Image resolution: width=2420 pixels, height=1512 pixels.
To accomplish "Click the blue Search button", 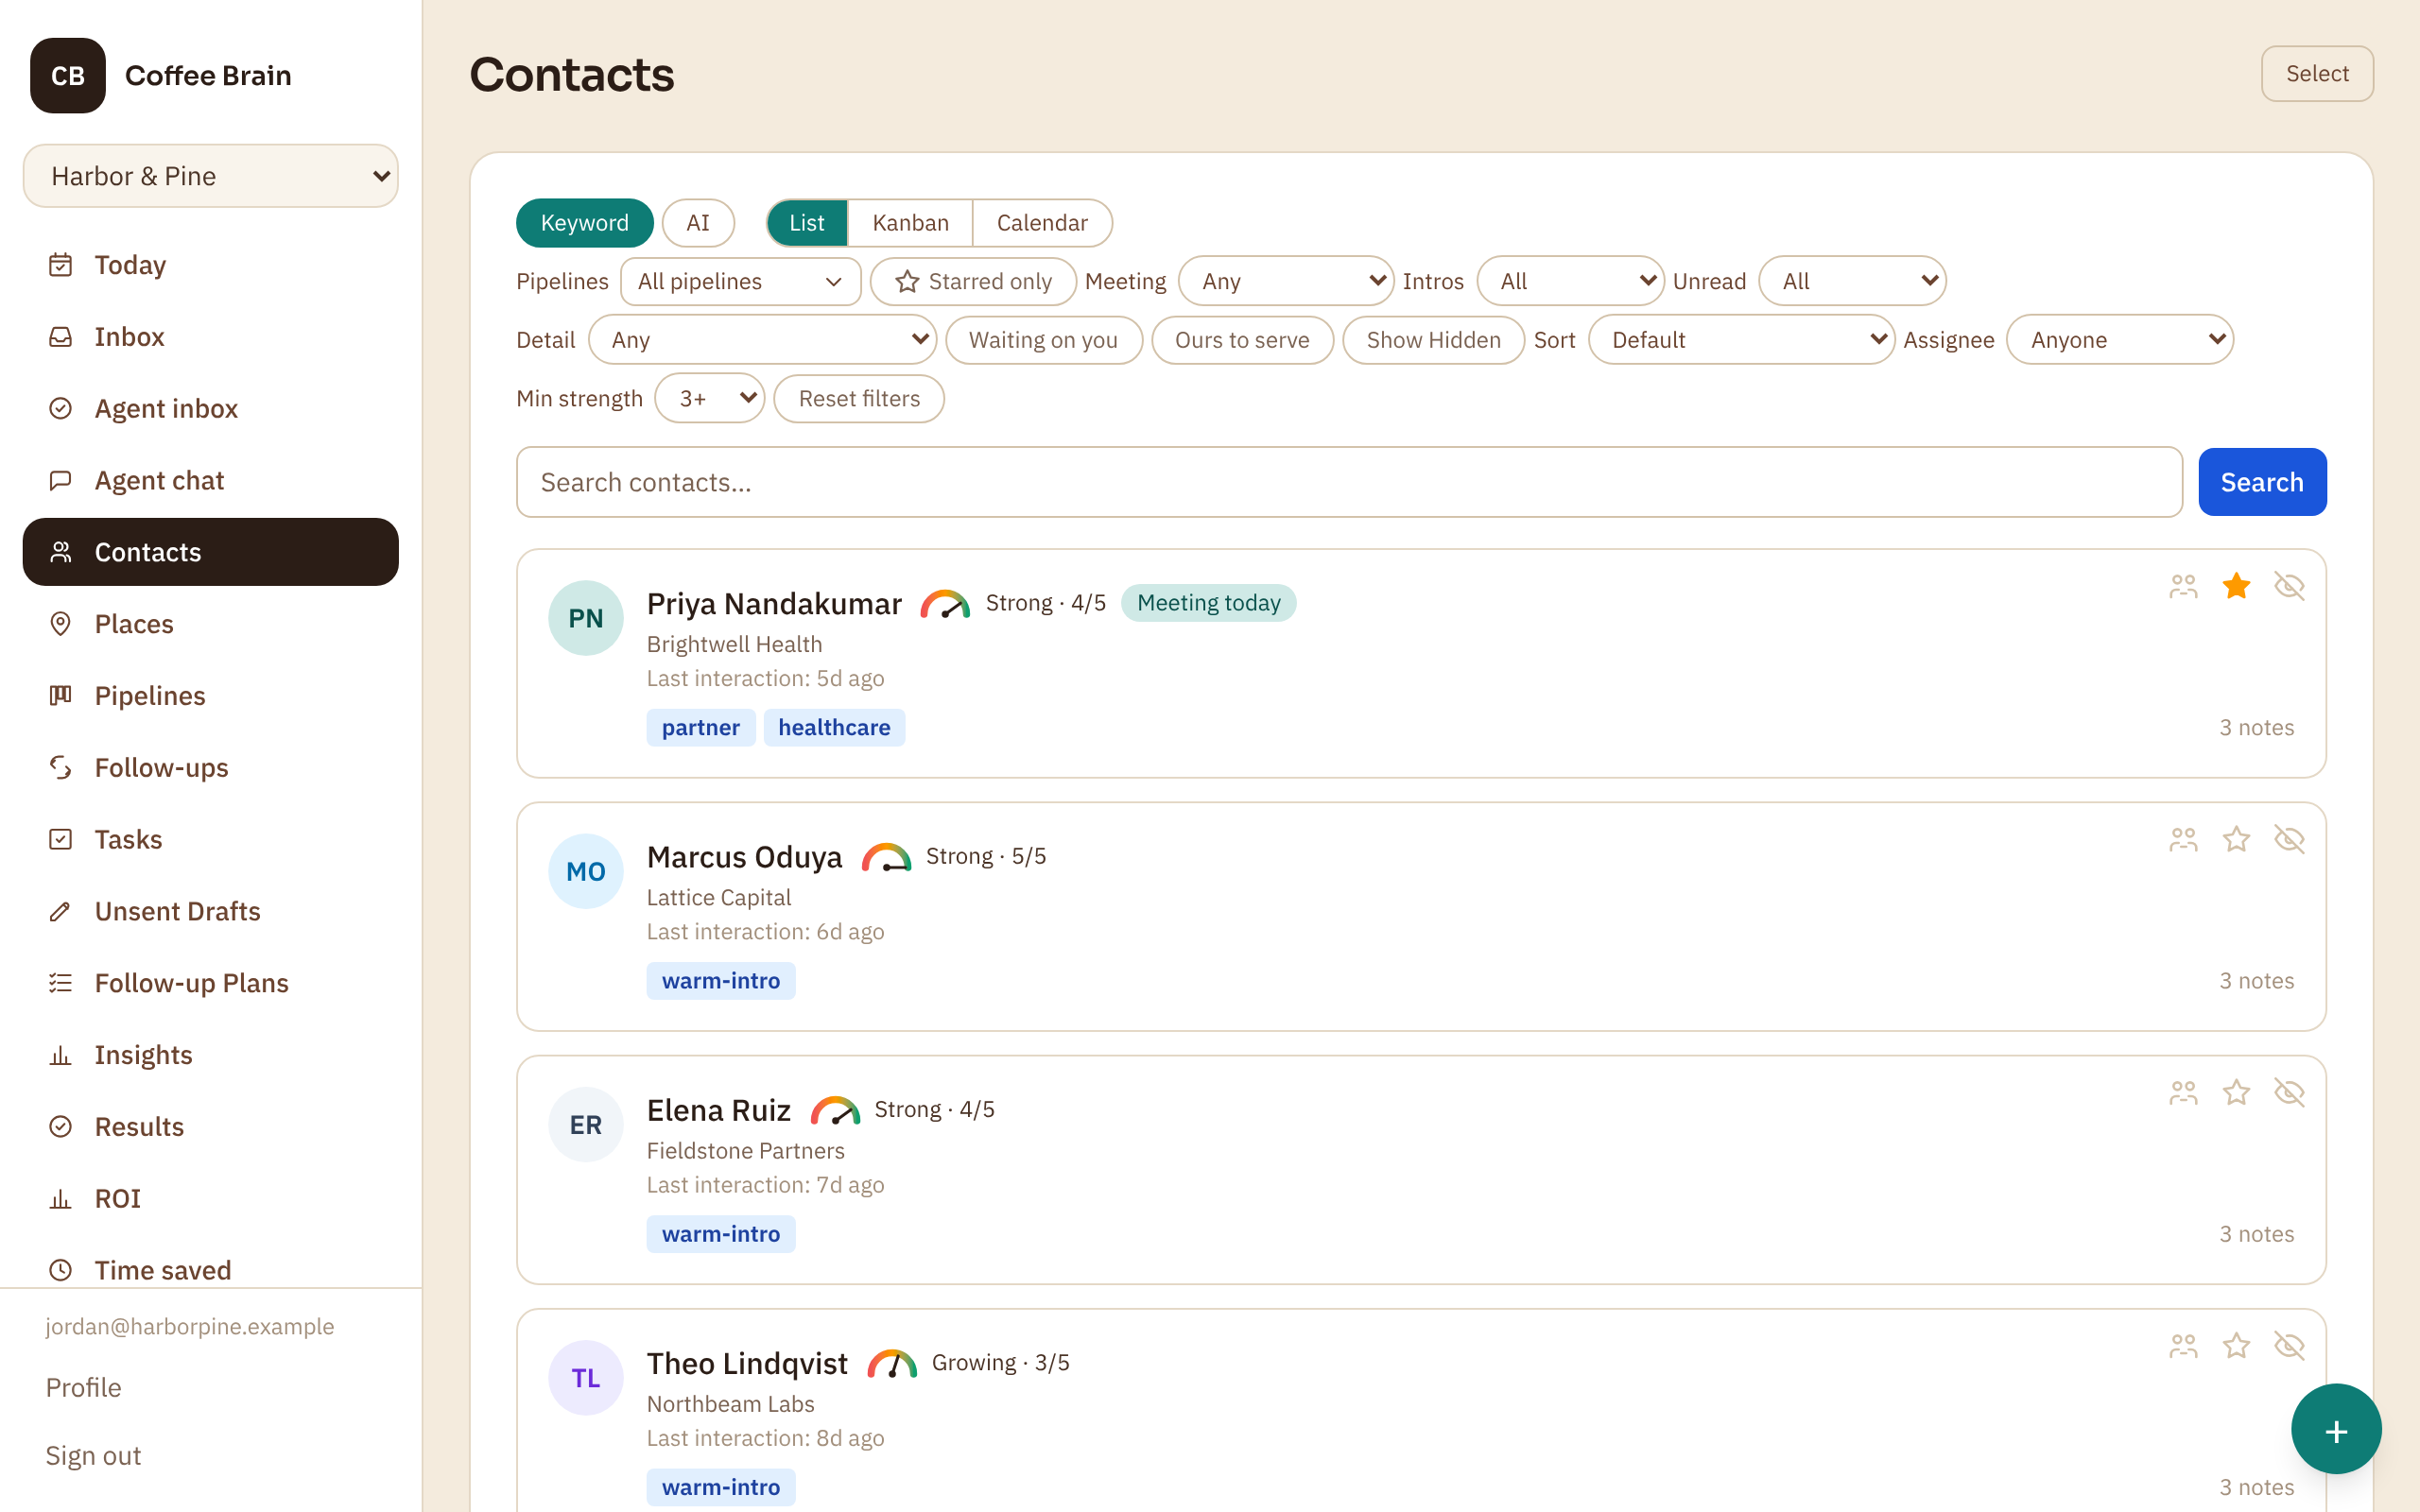I will [2262, 482].
